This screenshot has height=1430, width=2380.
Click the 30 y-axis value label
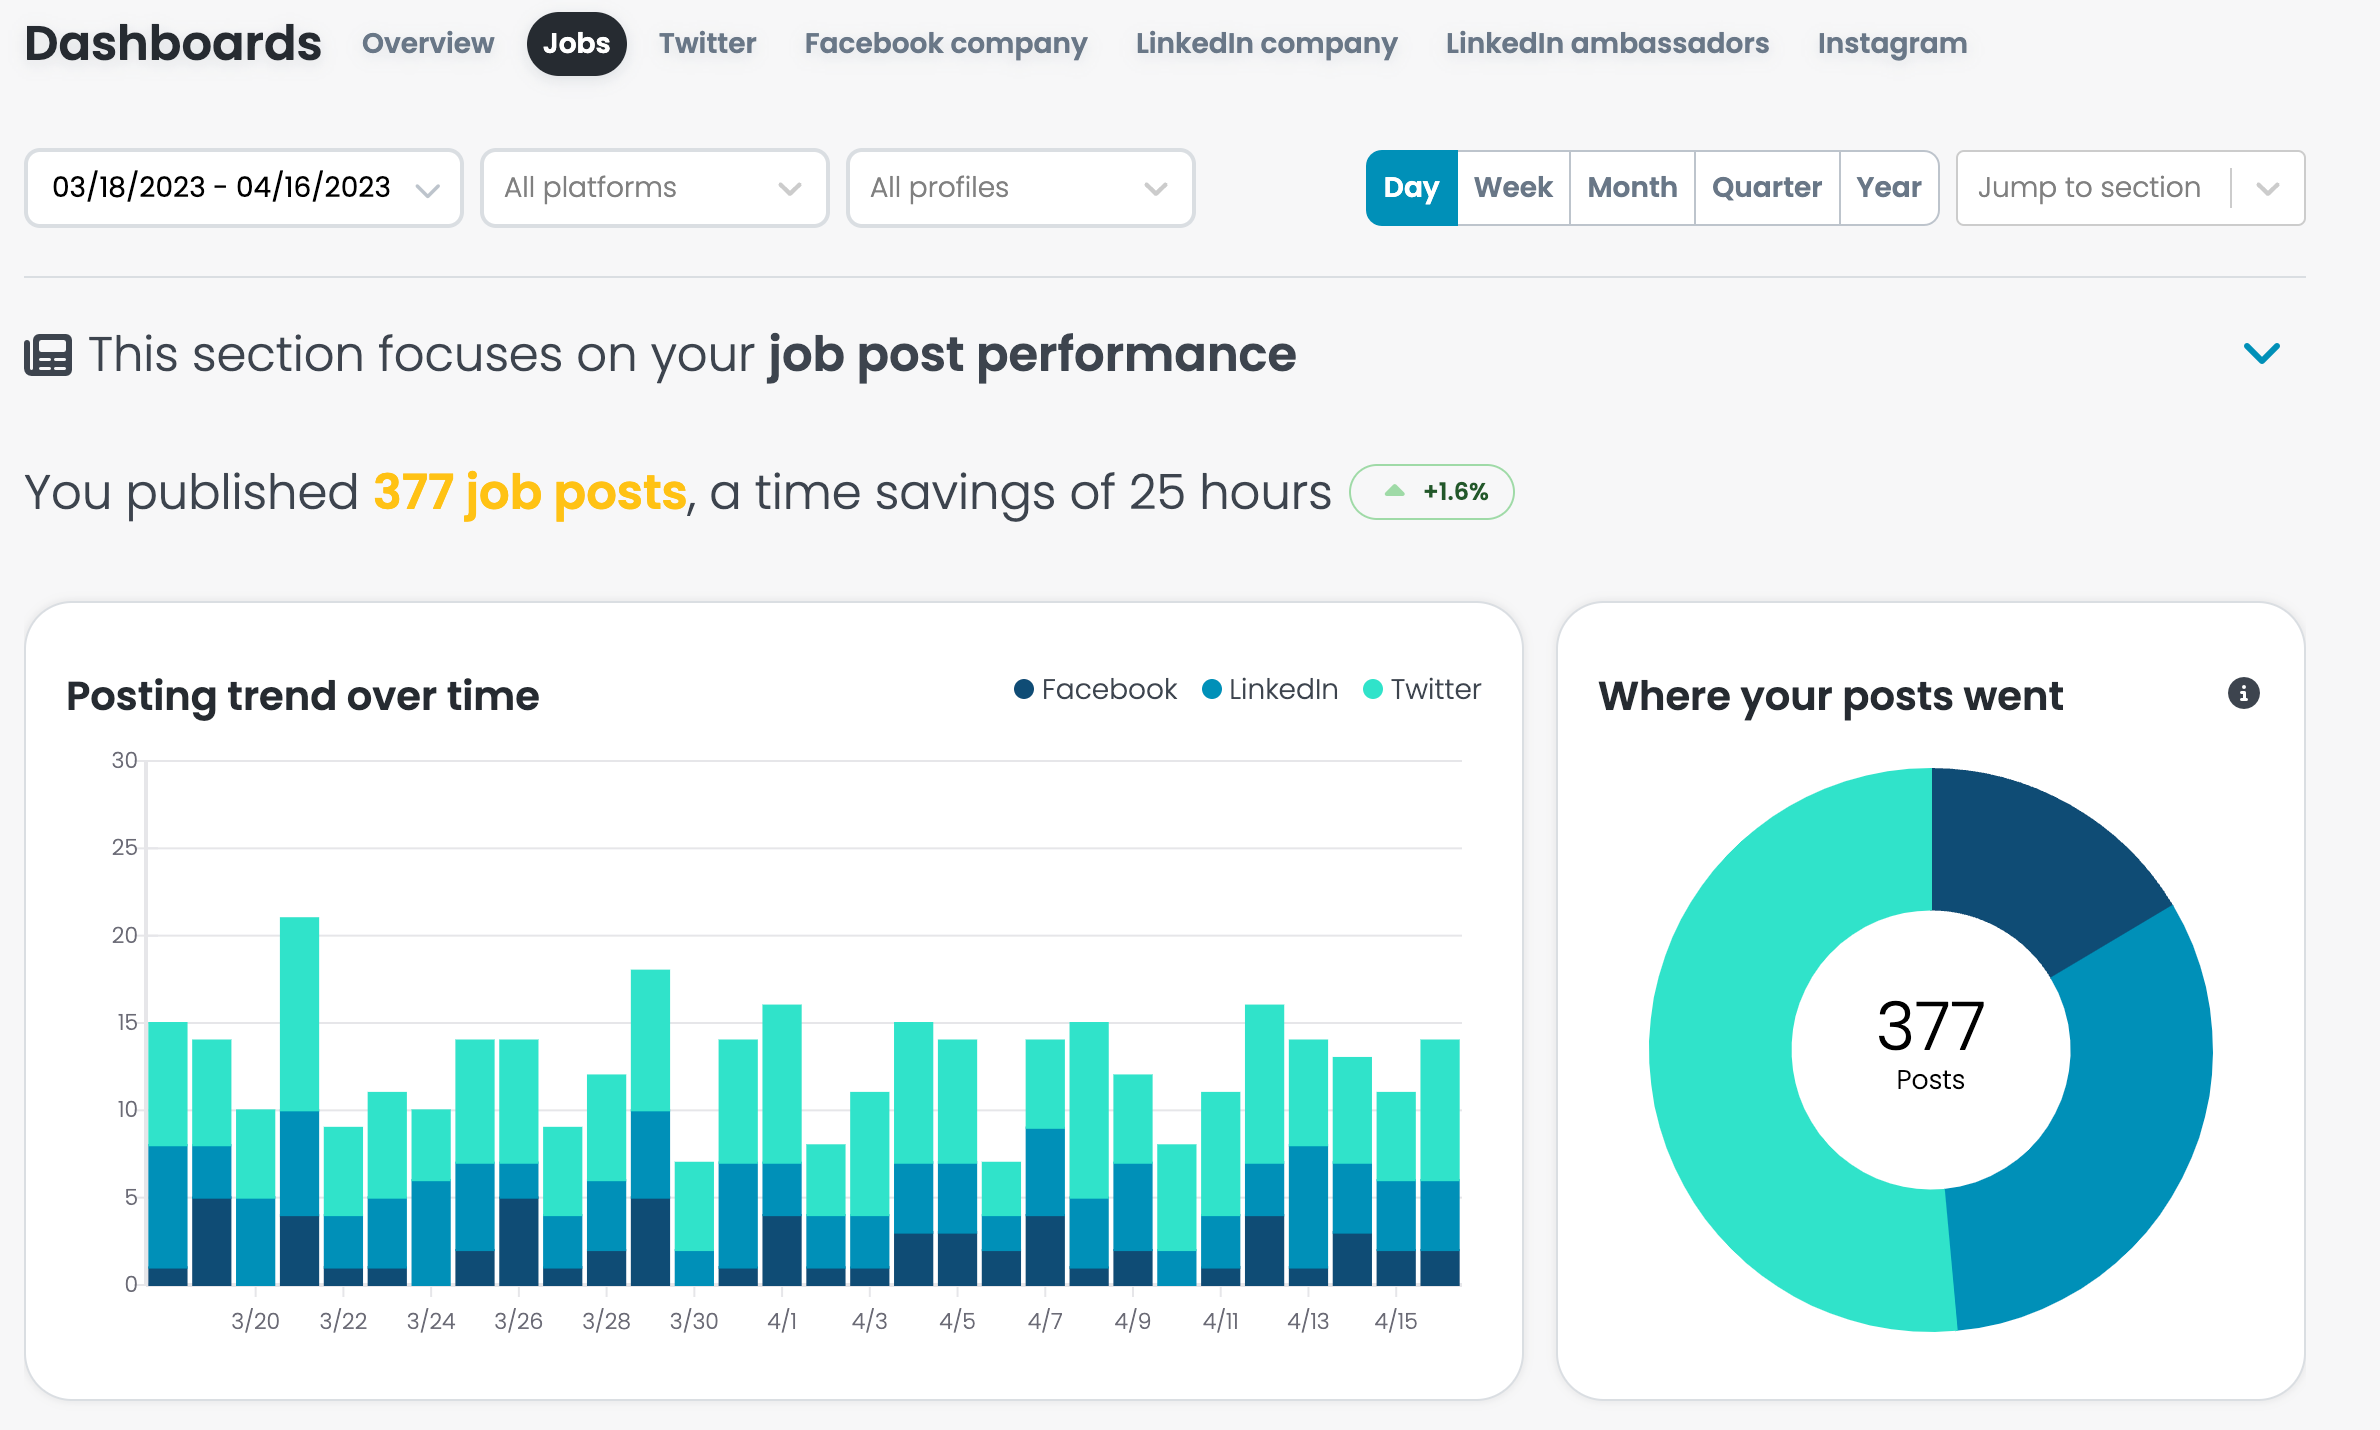click(x=125, y=760)
